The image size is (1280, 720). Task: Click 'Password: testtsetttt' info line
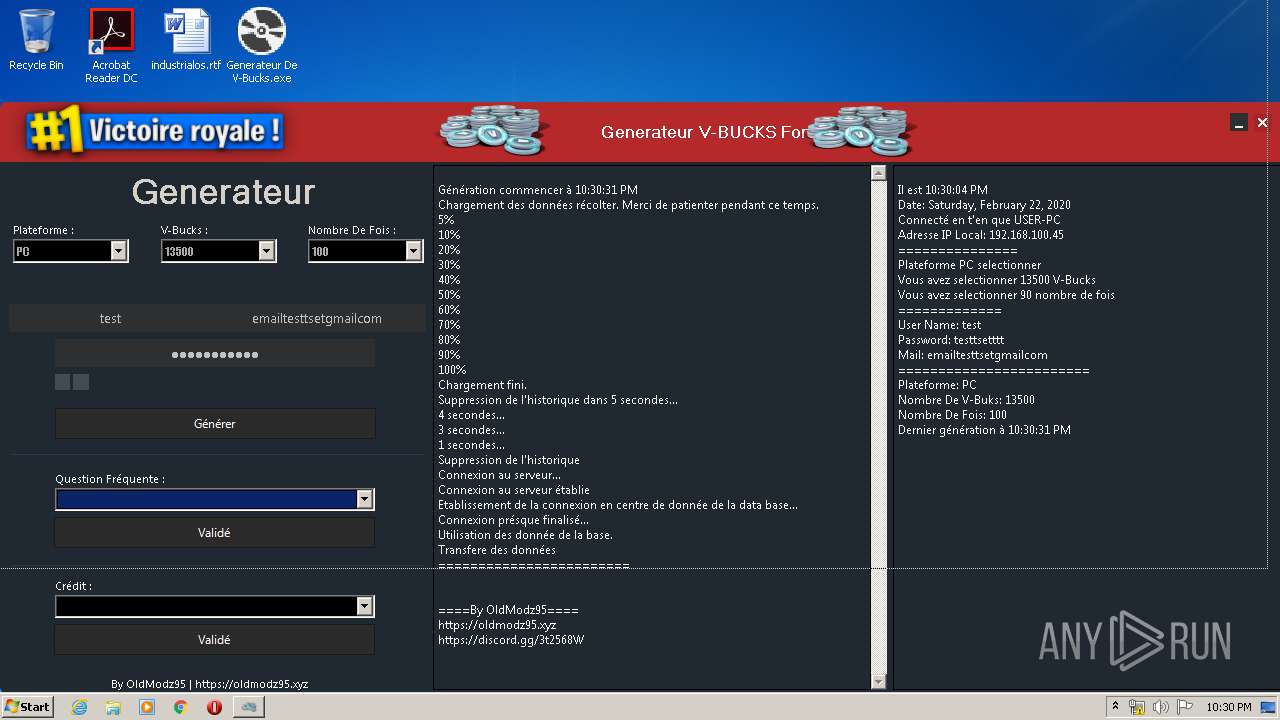click(951, 340)
